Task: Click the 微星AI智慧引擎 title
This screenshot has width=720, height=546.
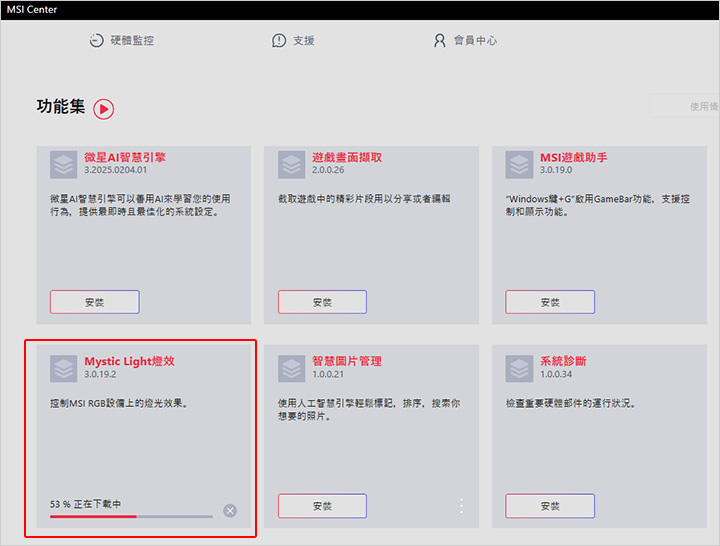Action: point(125,158)
